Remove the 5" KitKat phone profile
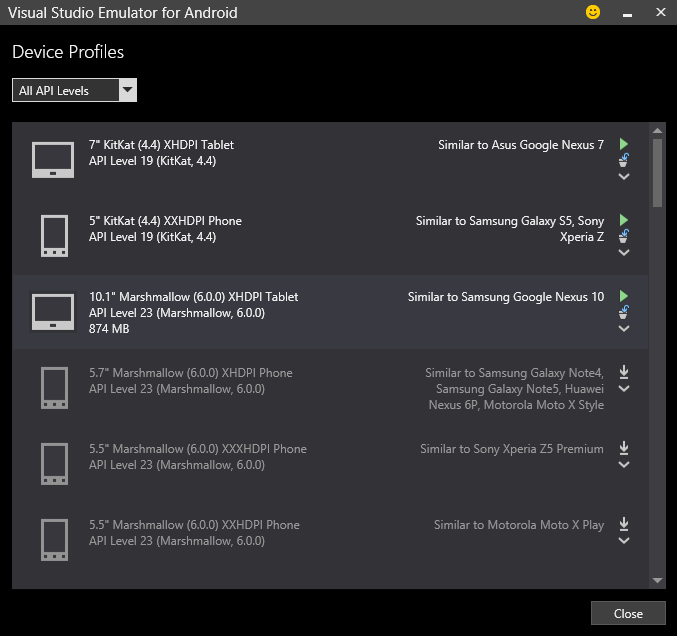677x636 pixels. point(624,236)
